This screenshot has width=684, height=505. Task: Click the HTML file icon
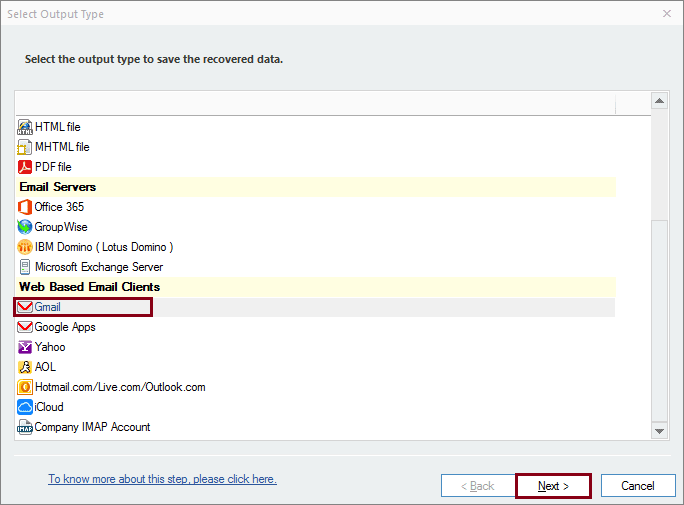[25, 127]
